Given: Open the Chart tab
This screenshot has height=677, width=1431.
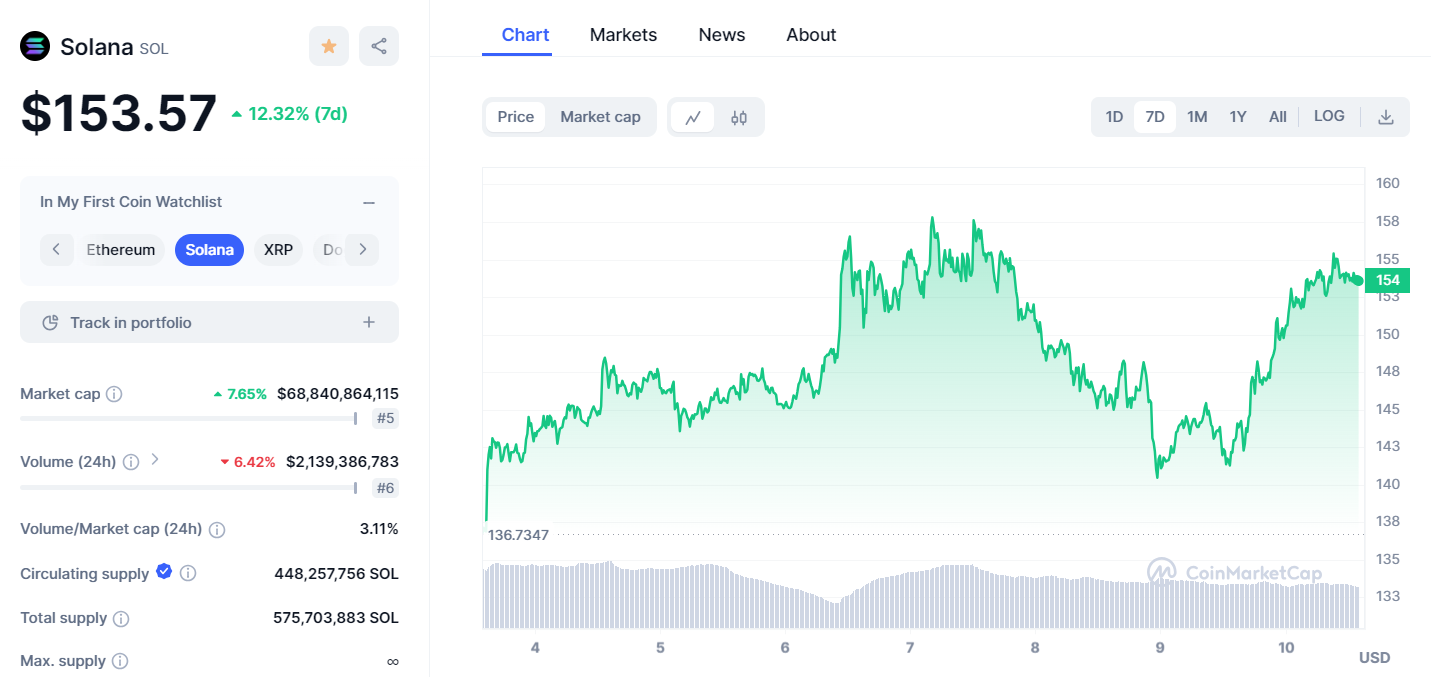Looking at the screenshot, I should (525, 35).
